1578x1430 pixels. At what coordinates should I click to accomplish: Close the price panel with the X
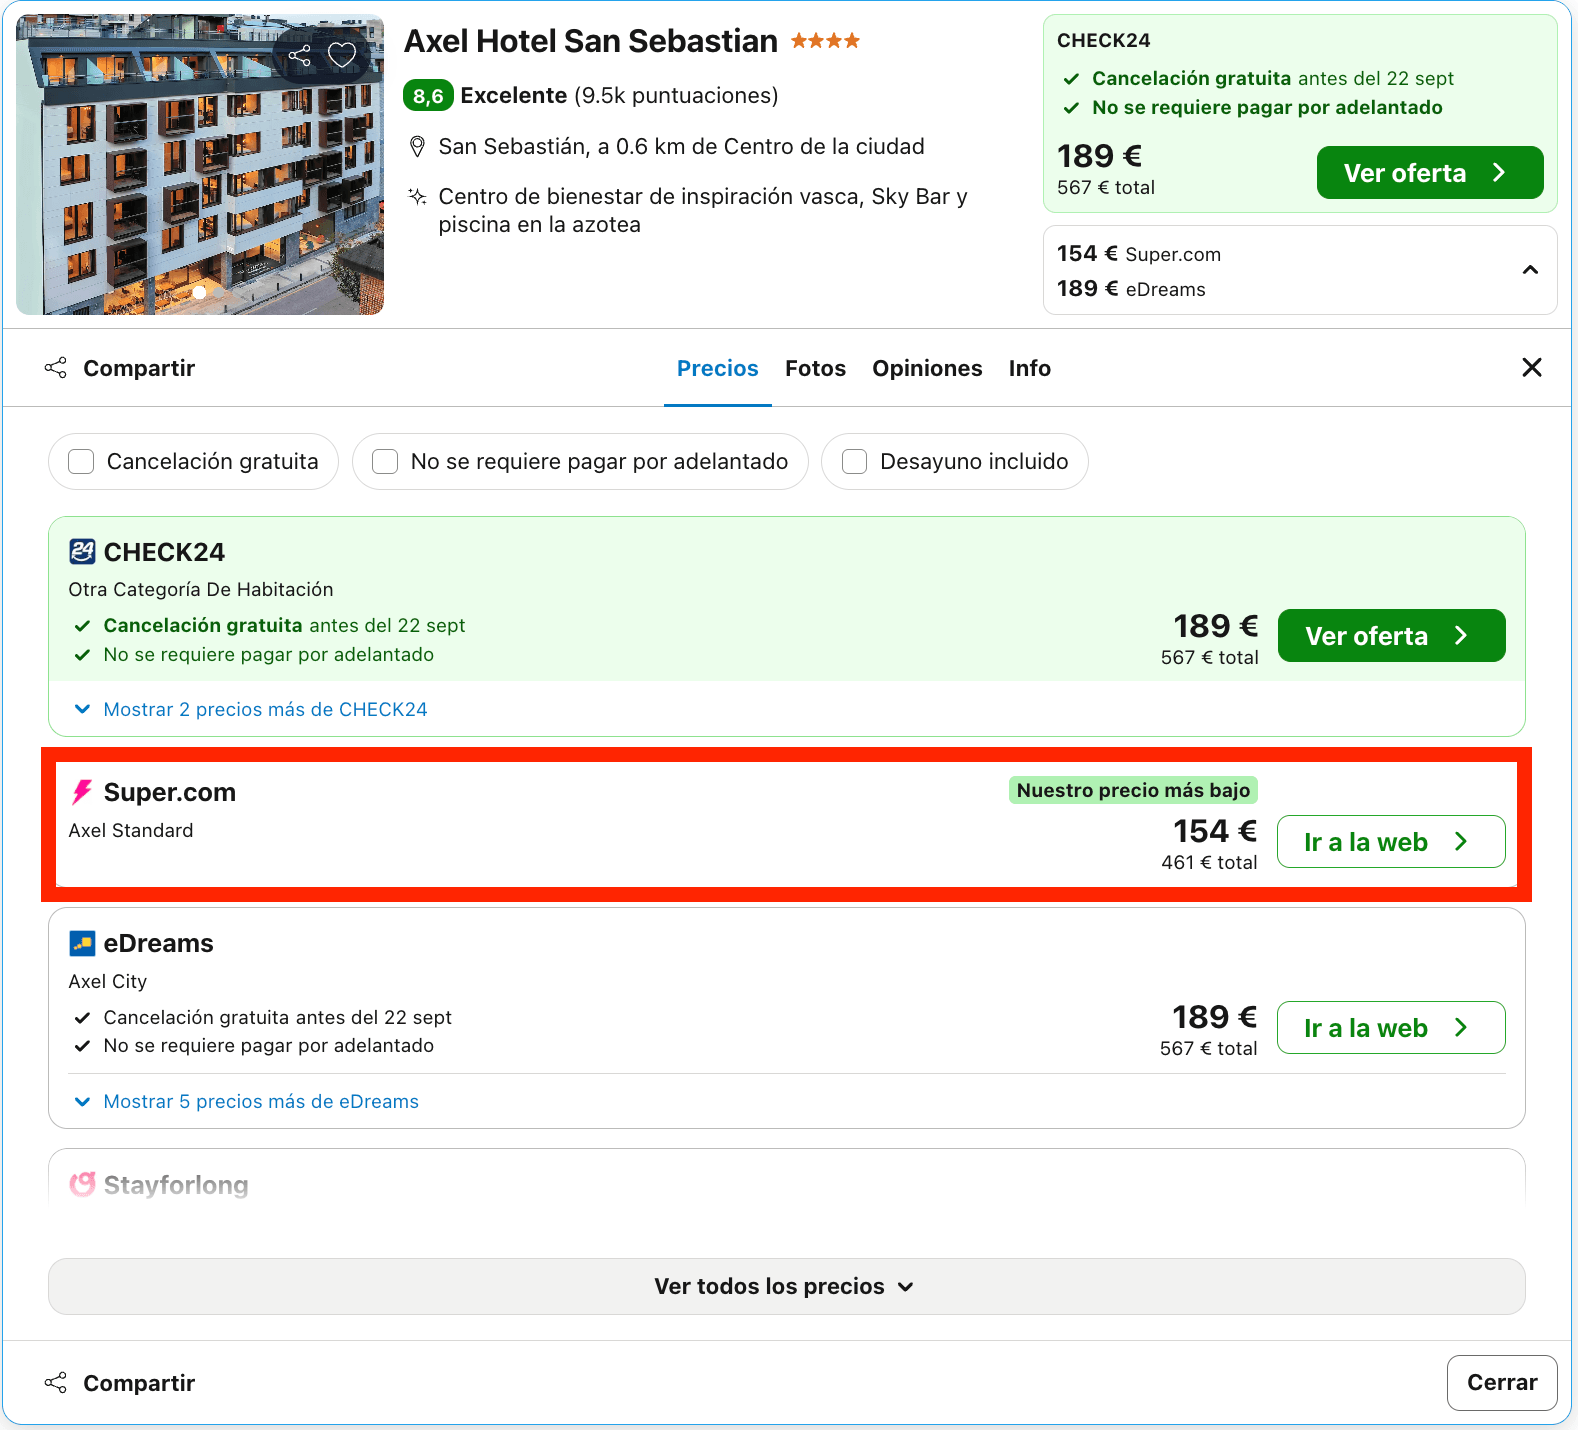tap(1531, 368)
